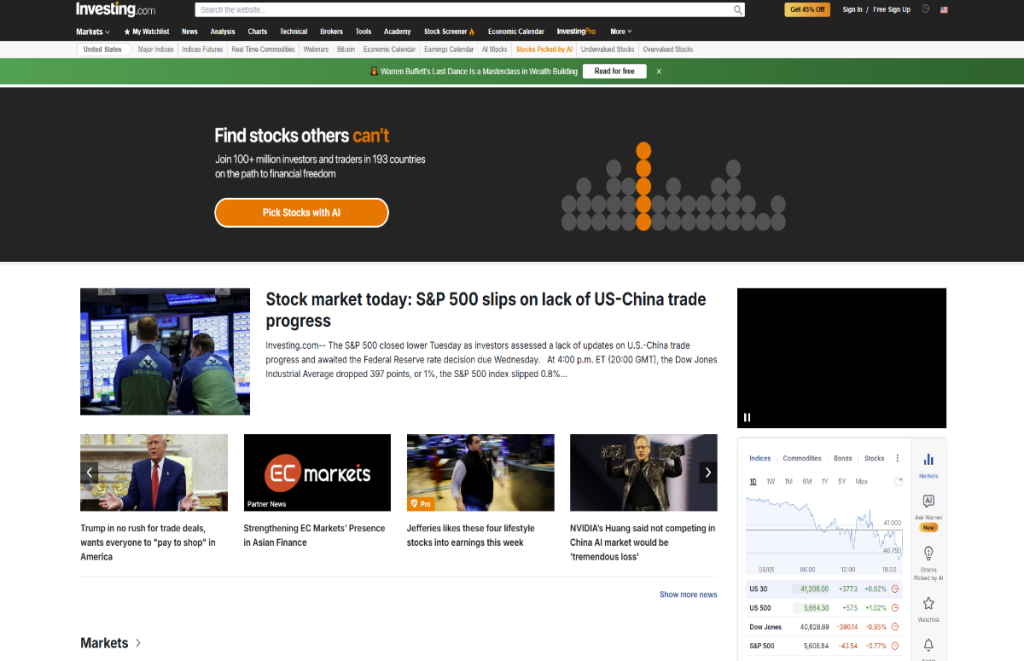Open the Trump trade deals article thumbnail
This screenshot has height=661, width=1024.
154,472
